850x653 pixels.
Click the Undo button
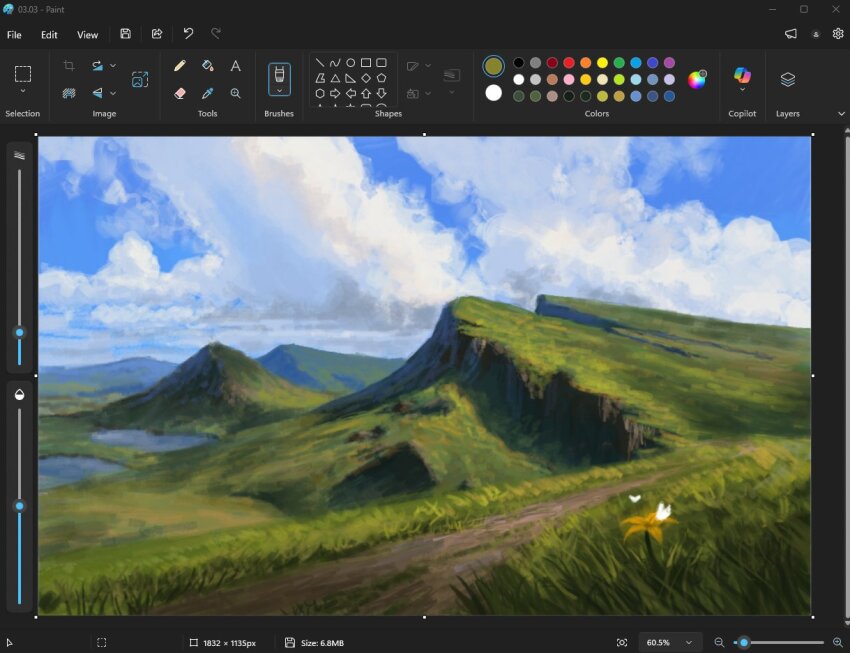coord(189,33)
